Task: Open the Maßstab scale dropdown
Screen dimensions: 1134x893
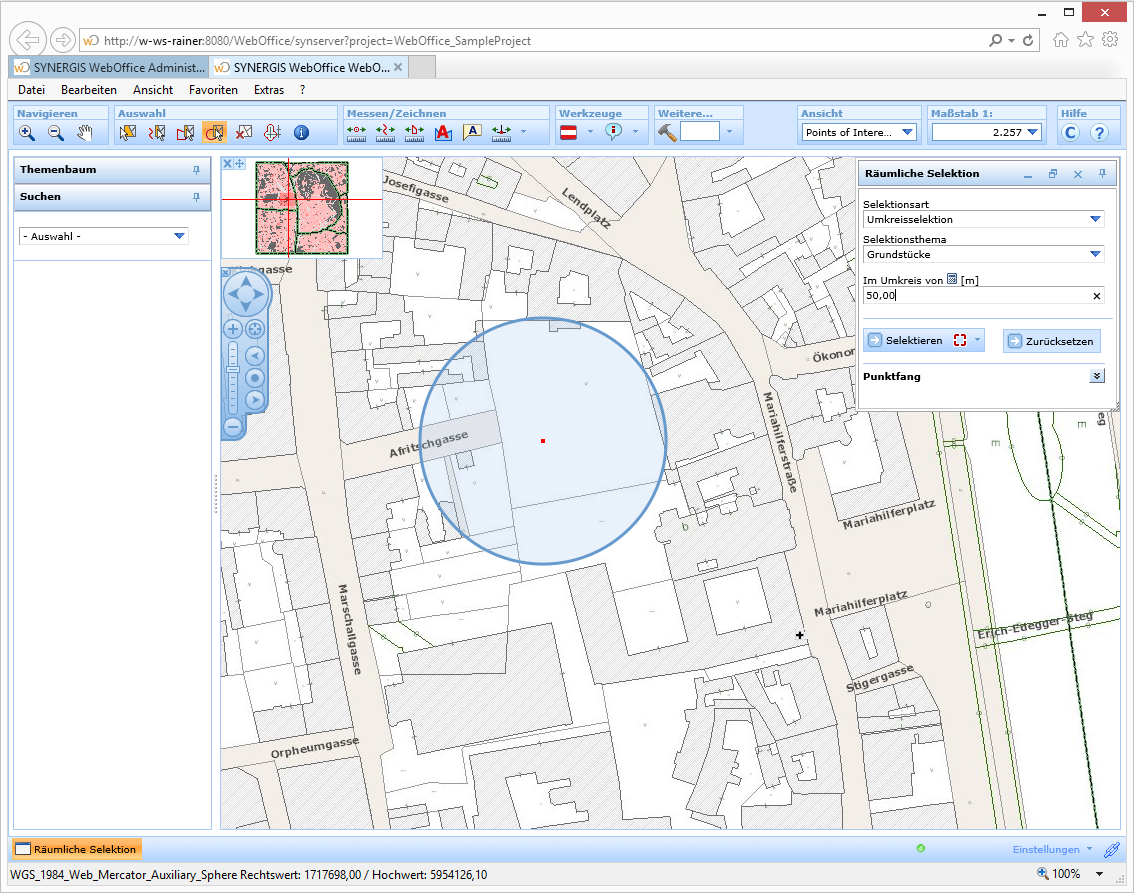Action: 1033,132
